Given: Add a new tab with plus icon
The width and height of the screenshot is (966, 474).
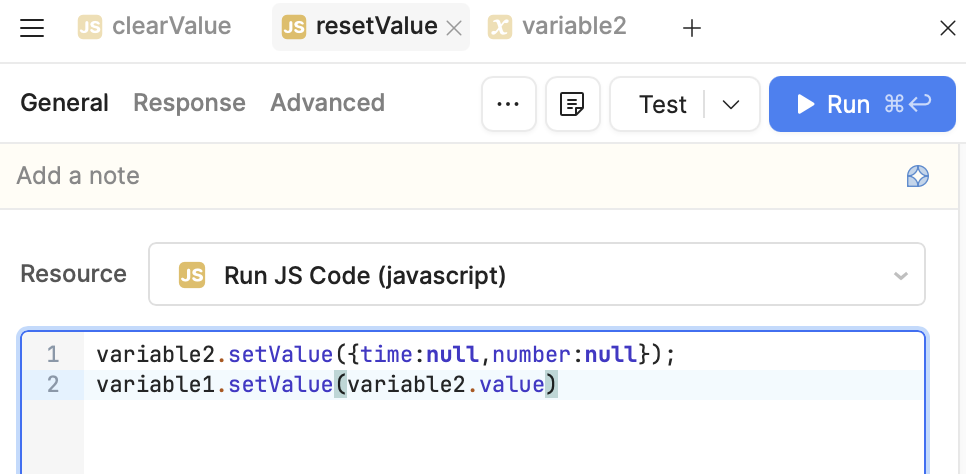Looking at the screenshot, I should click(691, 29).
